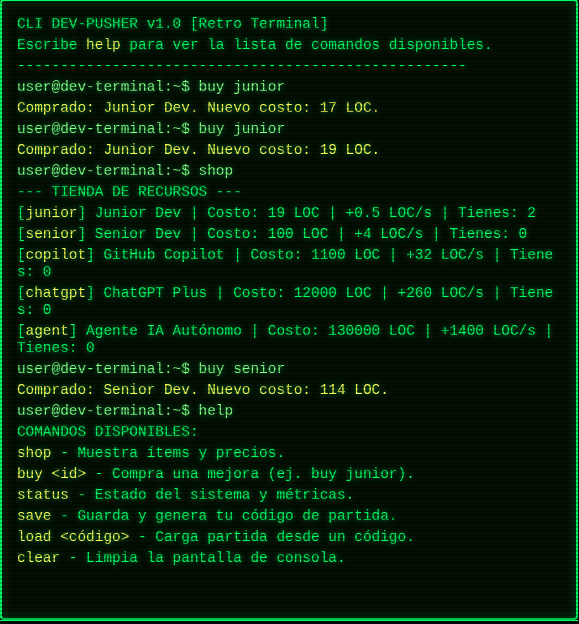Click the 'shop' command entry
The height and width of the screenshot is (624, 579).
[x=125, y=171]
